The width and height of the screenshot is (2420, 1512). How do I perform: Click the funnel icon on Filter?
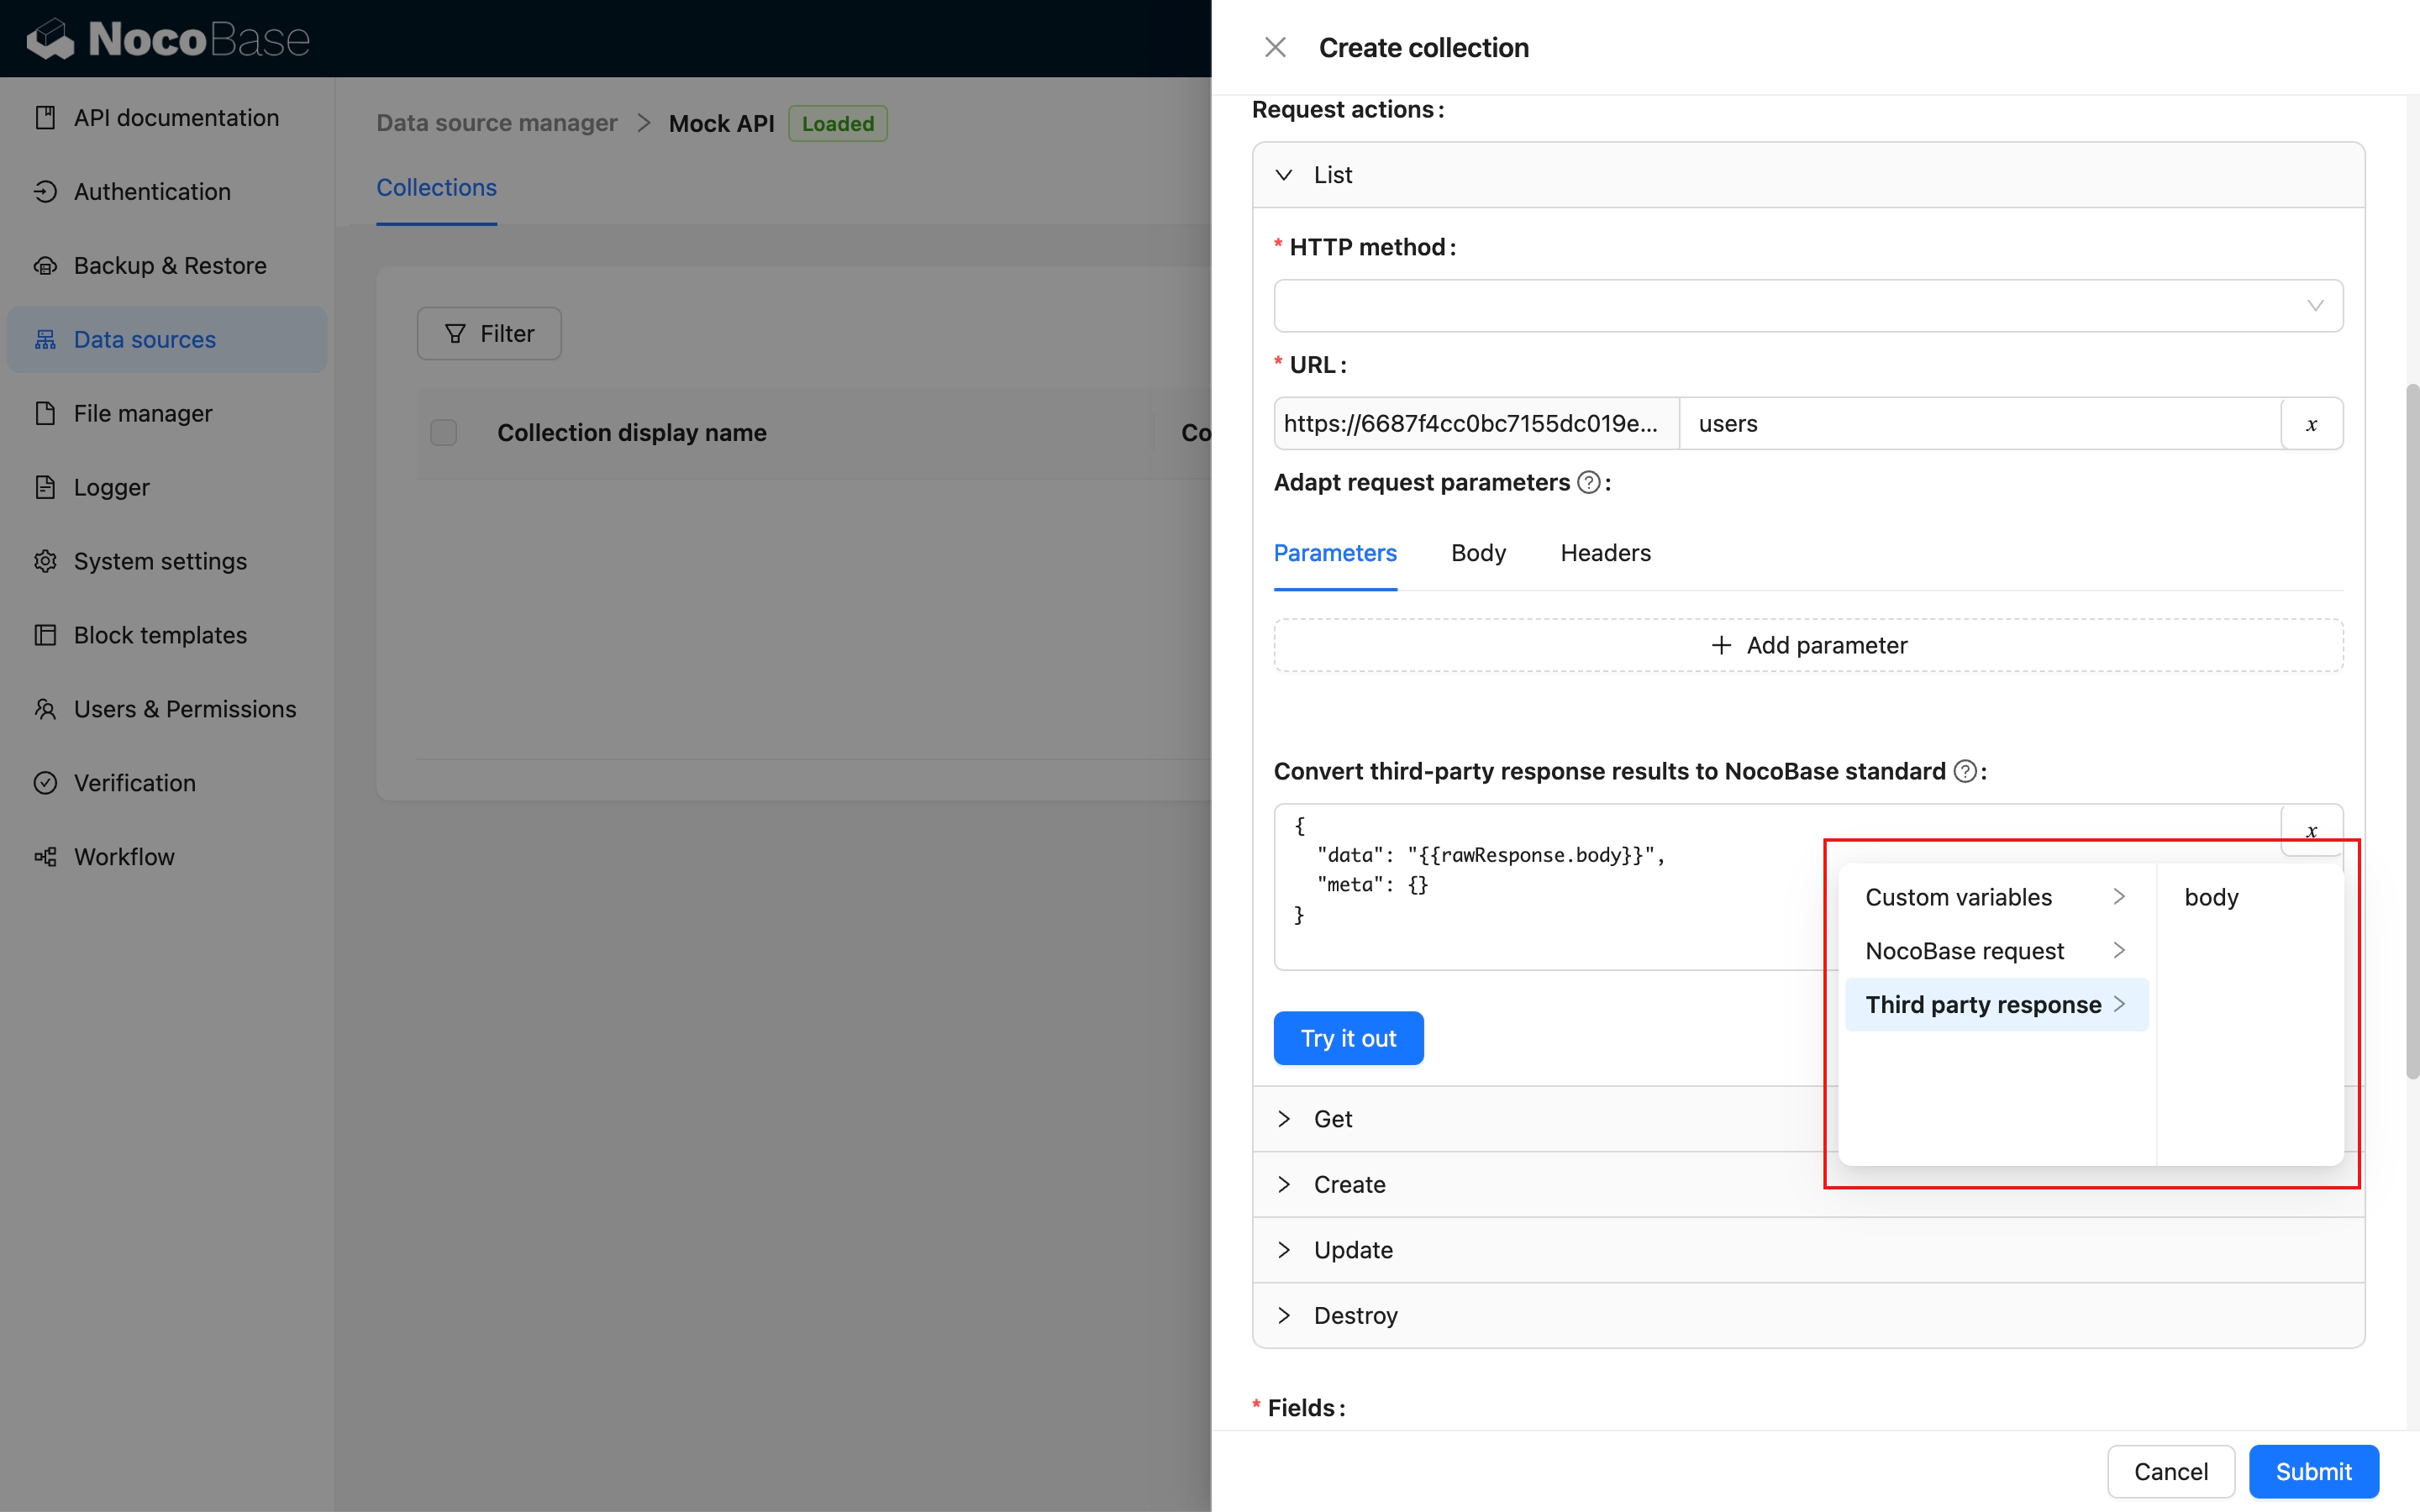tap(455, 334)
